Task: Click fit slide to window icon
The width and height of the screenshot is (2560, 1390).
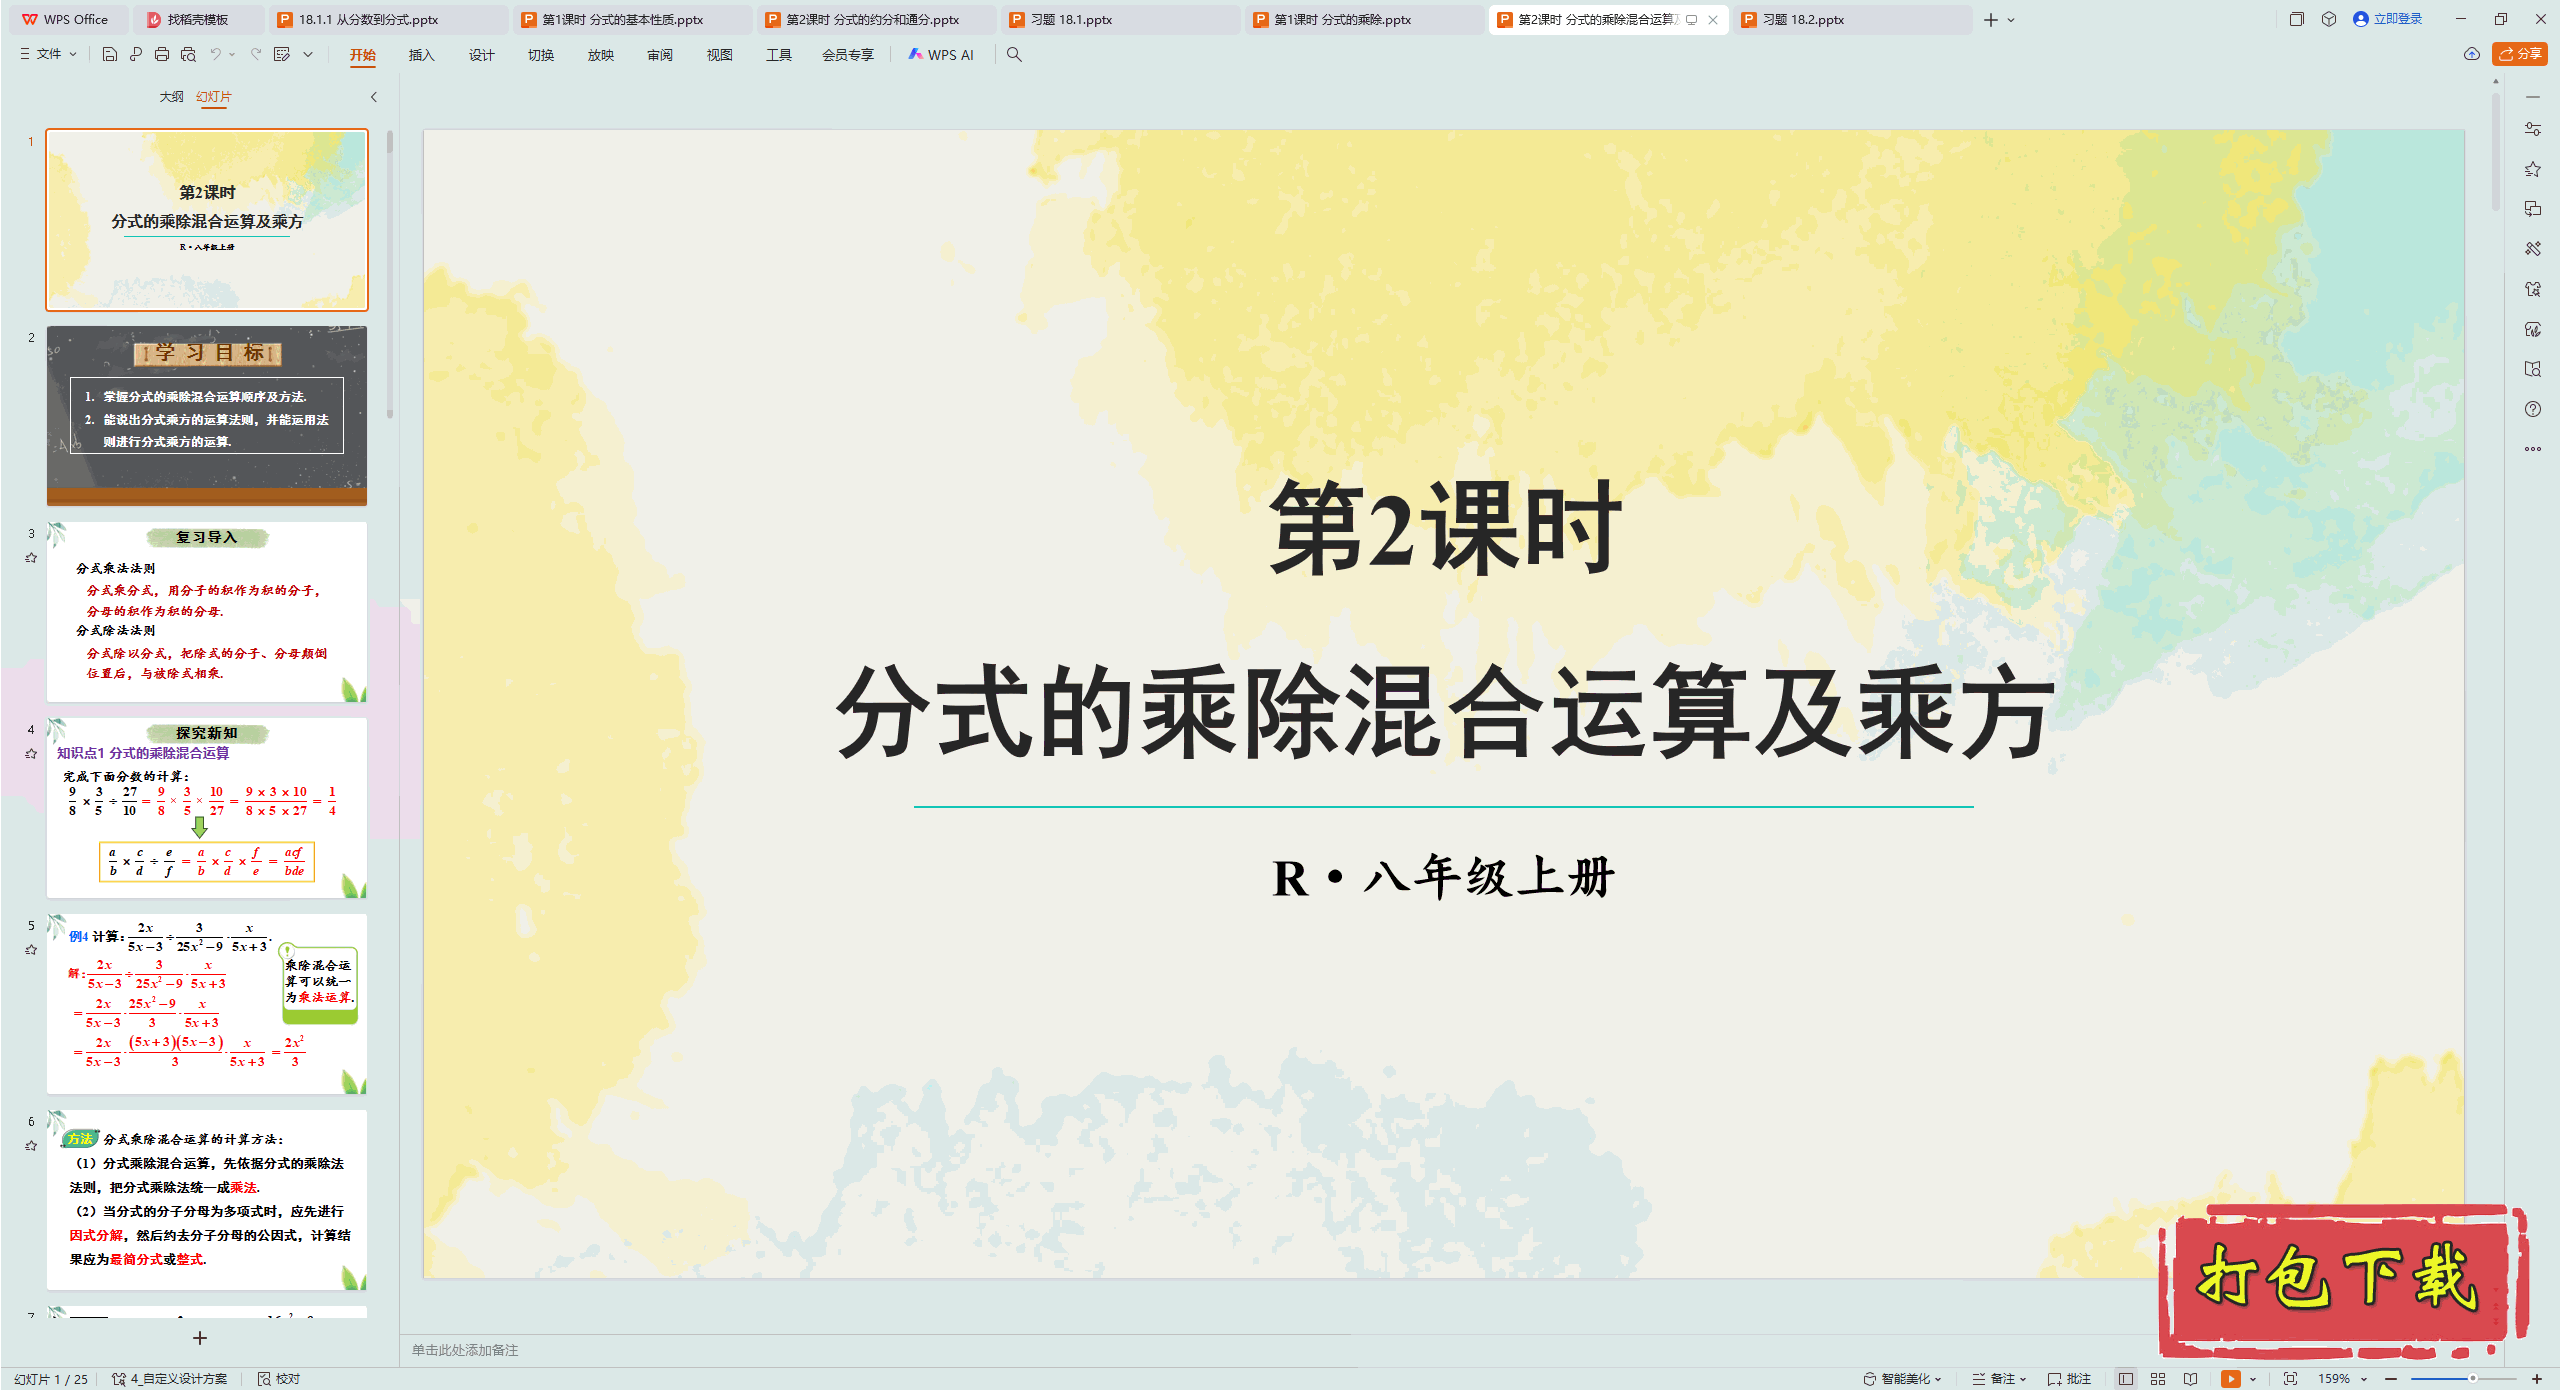Action: tap(2291, 1379)
